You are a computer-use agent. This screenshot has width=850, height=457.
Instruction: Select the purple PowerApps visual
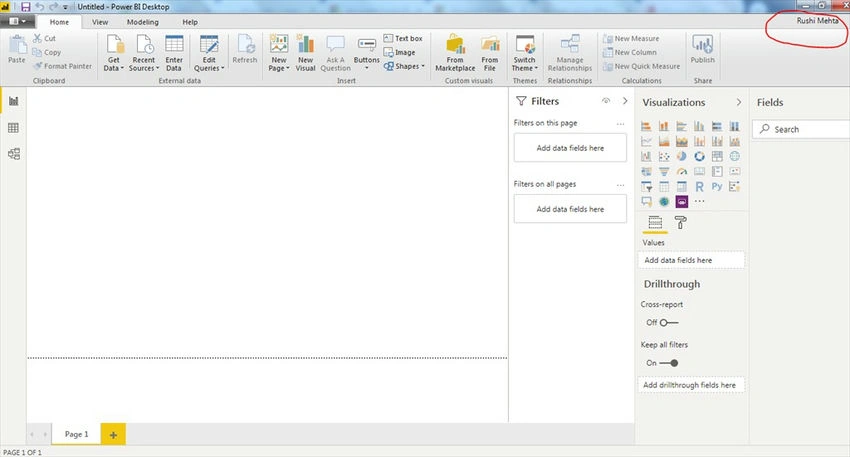pyautogui.click(x=681, y=202)
